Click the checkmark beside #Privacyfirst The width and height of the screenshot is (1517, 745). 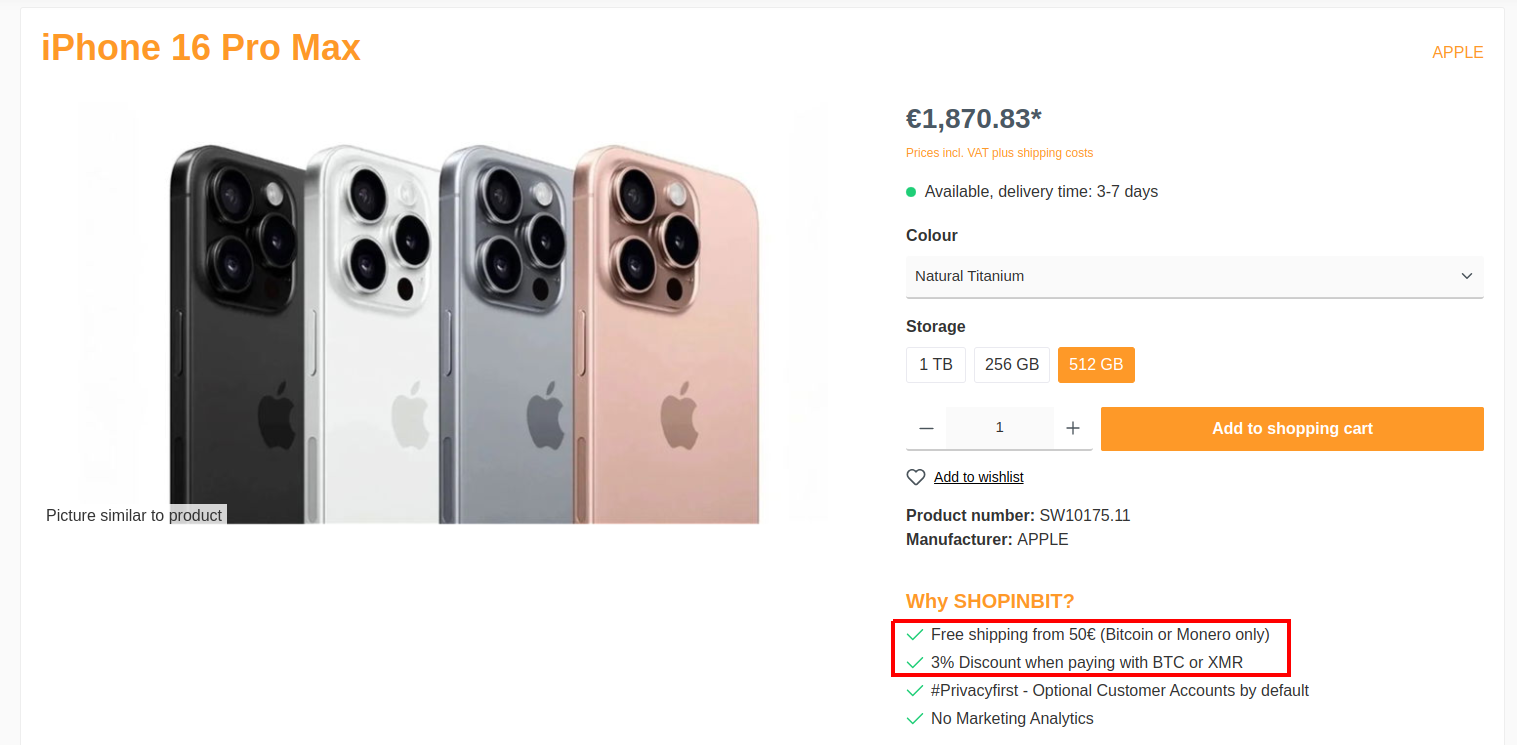[914, 690]
